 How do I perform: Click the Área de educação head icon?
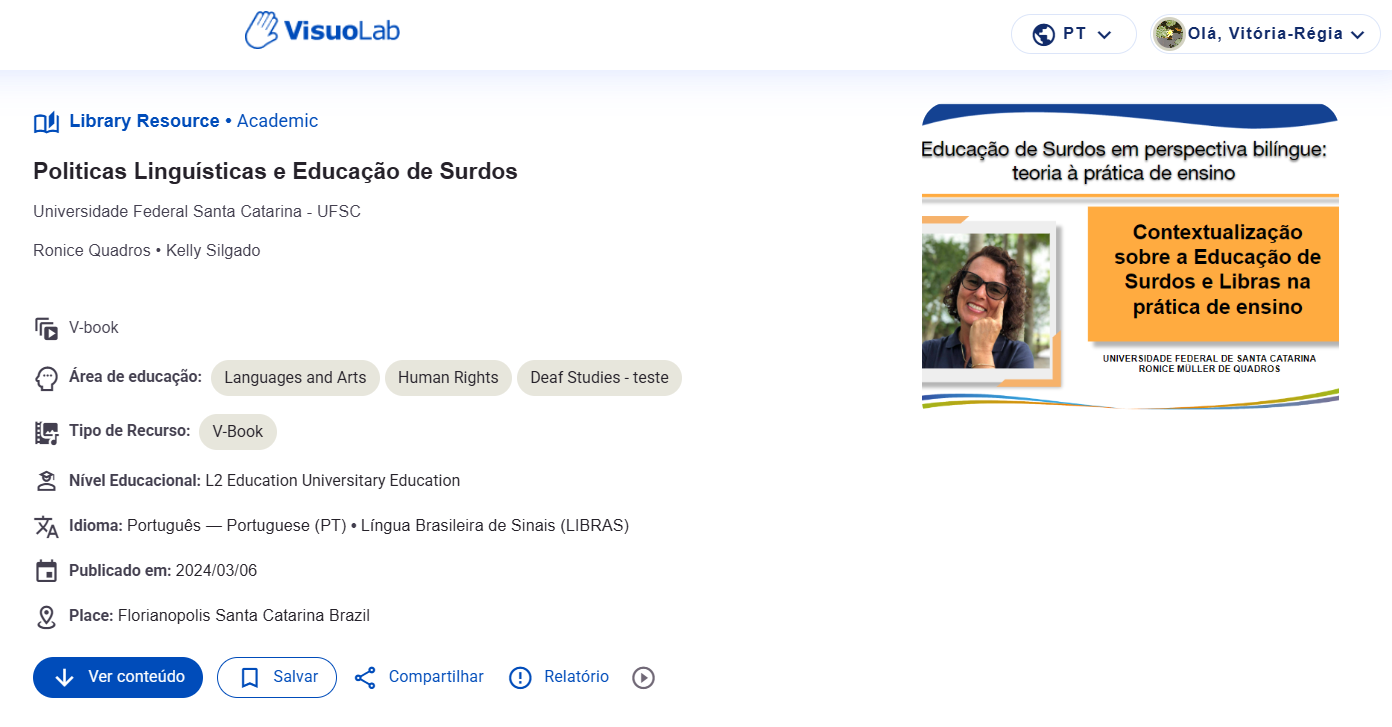[x=46, y=379]
